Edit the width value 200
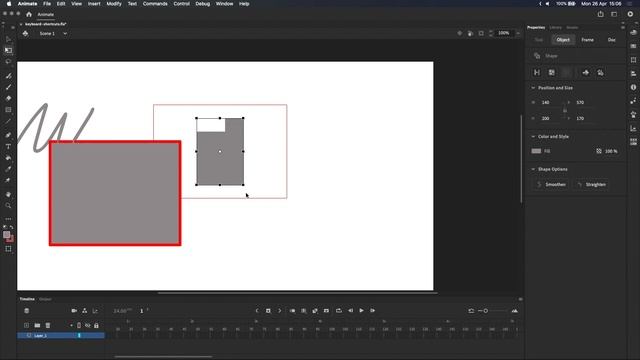640x360 pixels. (x=546, y=118)
